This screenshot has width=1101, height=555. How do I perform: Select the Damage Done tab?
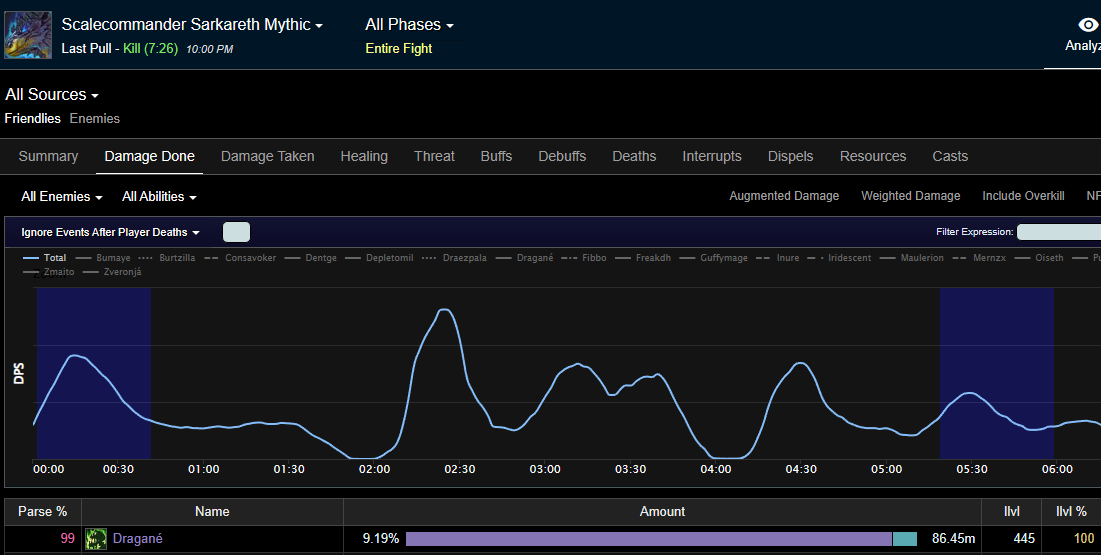point(150,156)
